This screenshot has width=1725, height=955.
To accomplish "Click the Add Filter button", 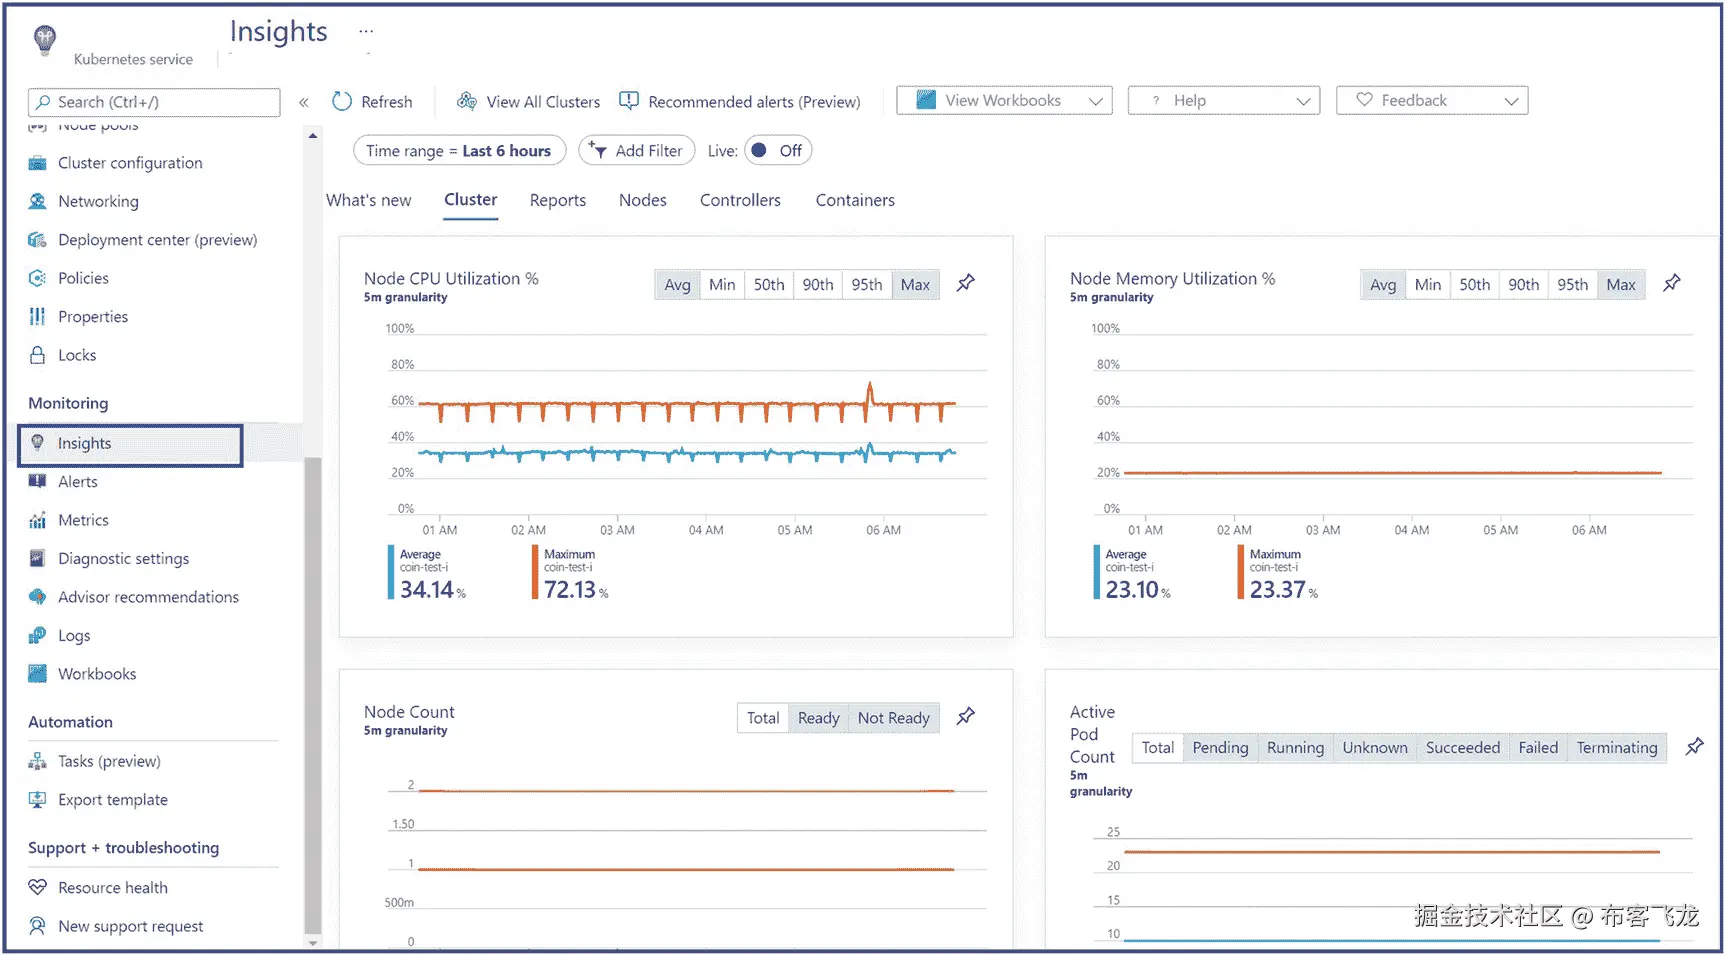I will point(636,151).
